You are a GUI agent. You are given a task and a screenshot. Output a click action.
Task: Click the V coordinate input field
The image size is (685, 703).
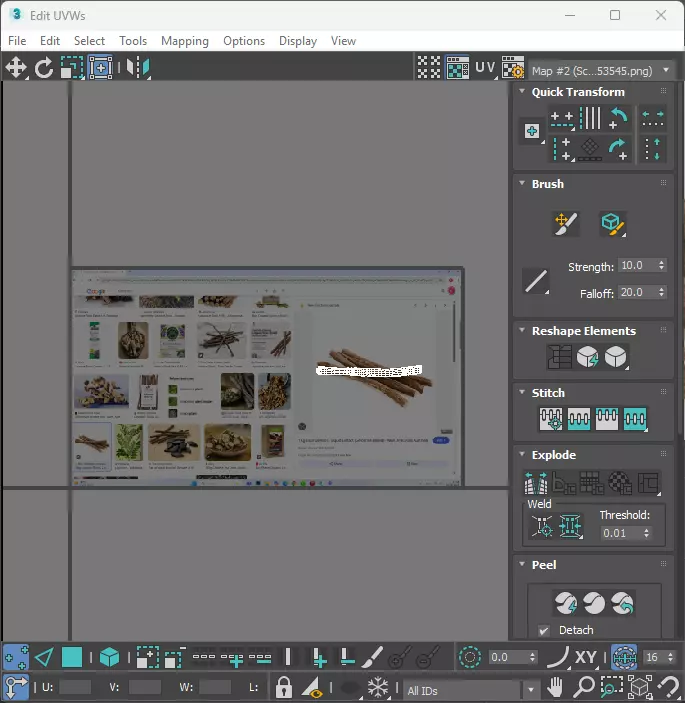144,687
